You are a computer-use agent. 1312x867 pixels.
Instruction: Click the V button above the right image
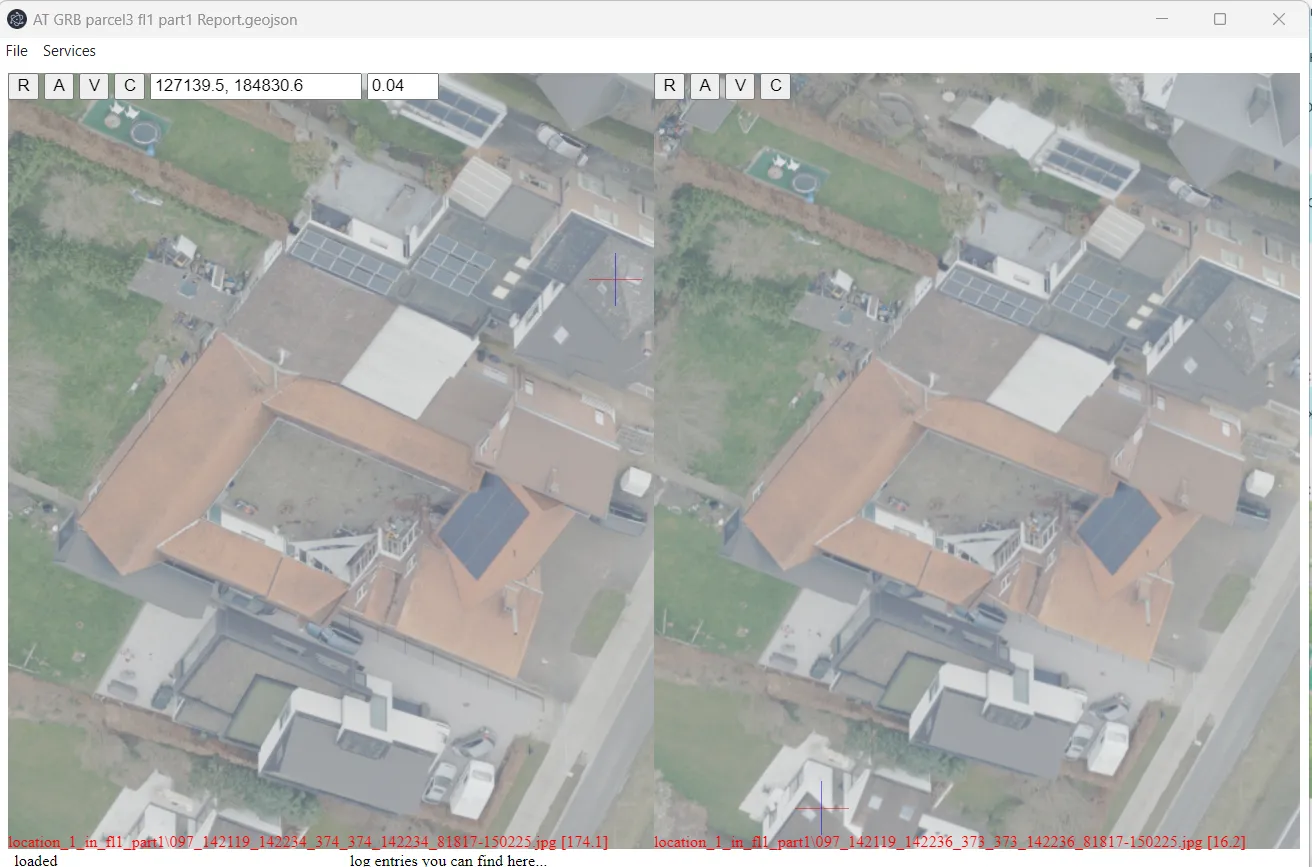(740, 86)
